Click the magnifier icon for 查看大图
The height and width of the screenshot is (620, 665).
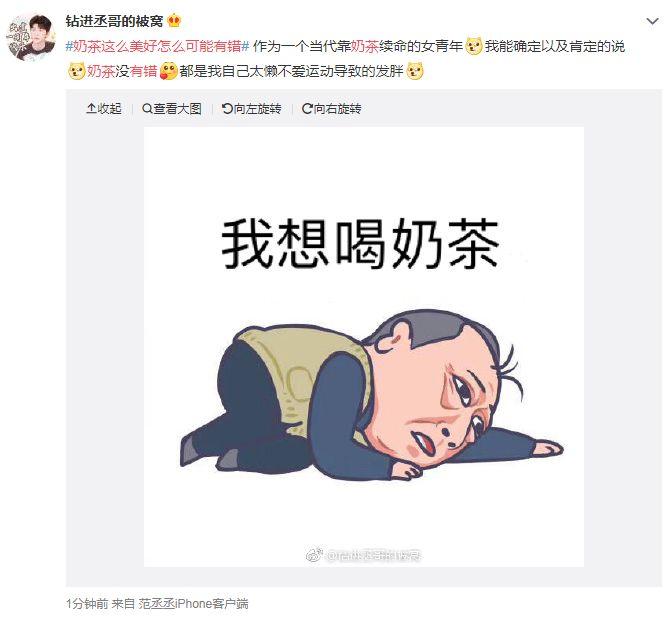point(147,109)
